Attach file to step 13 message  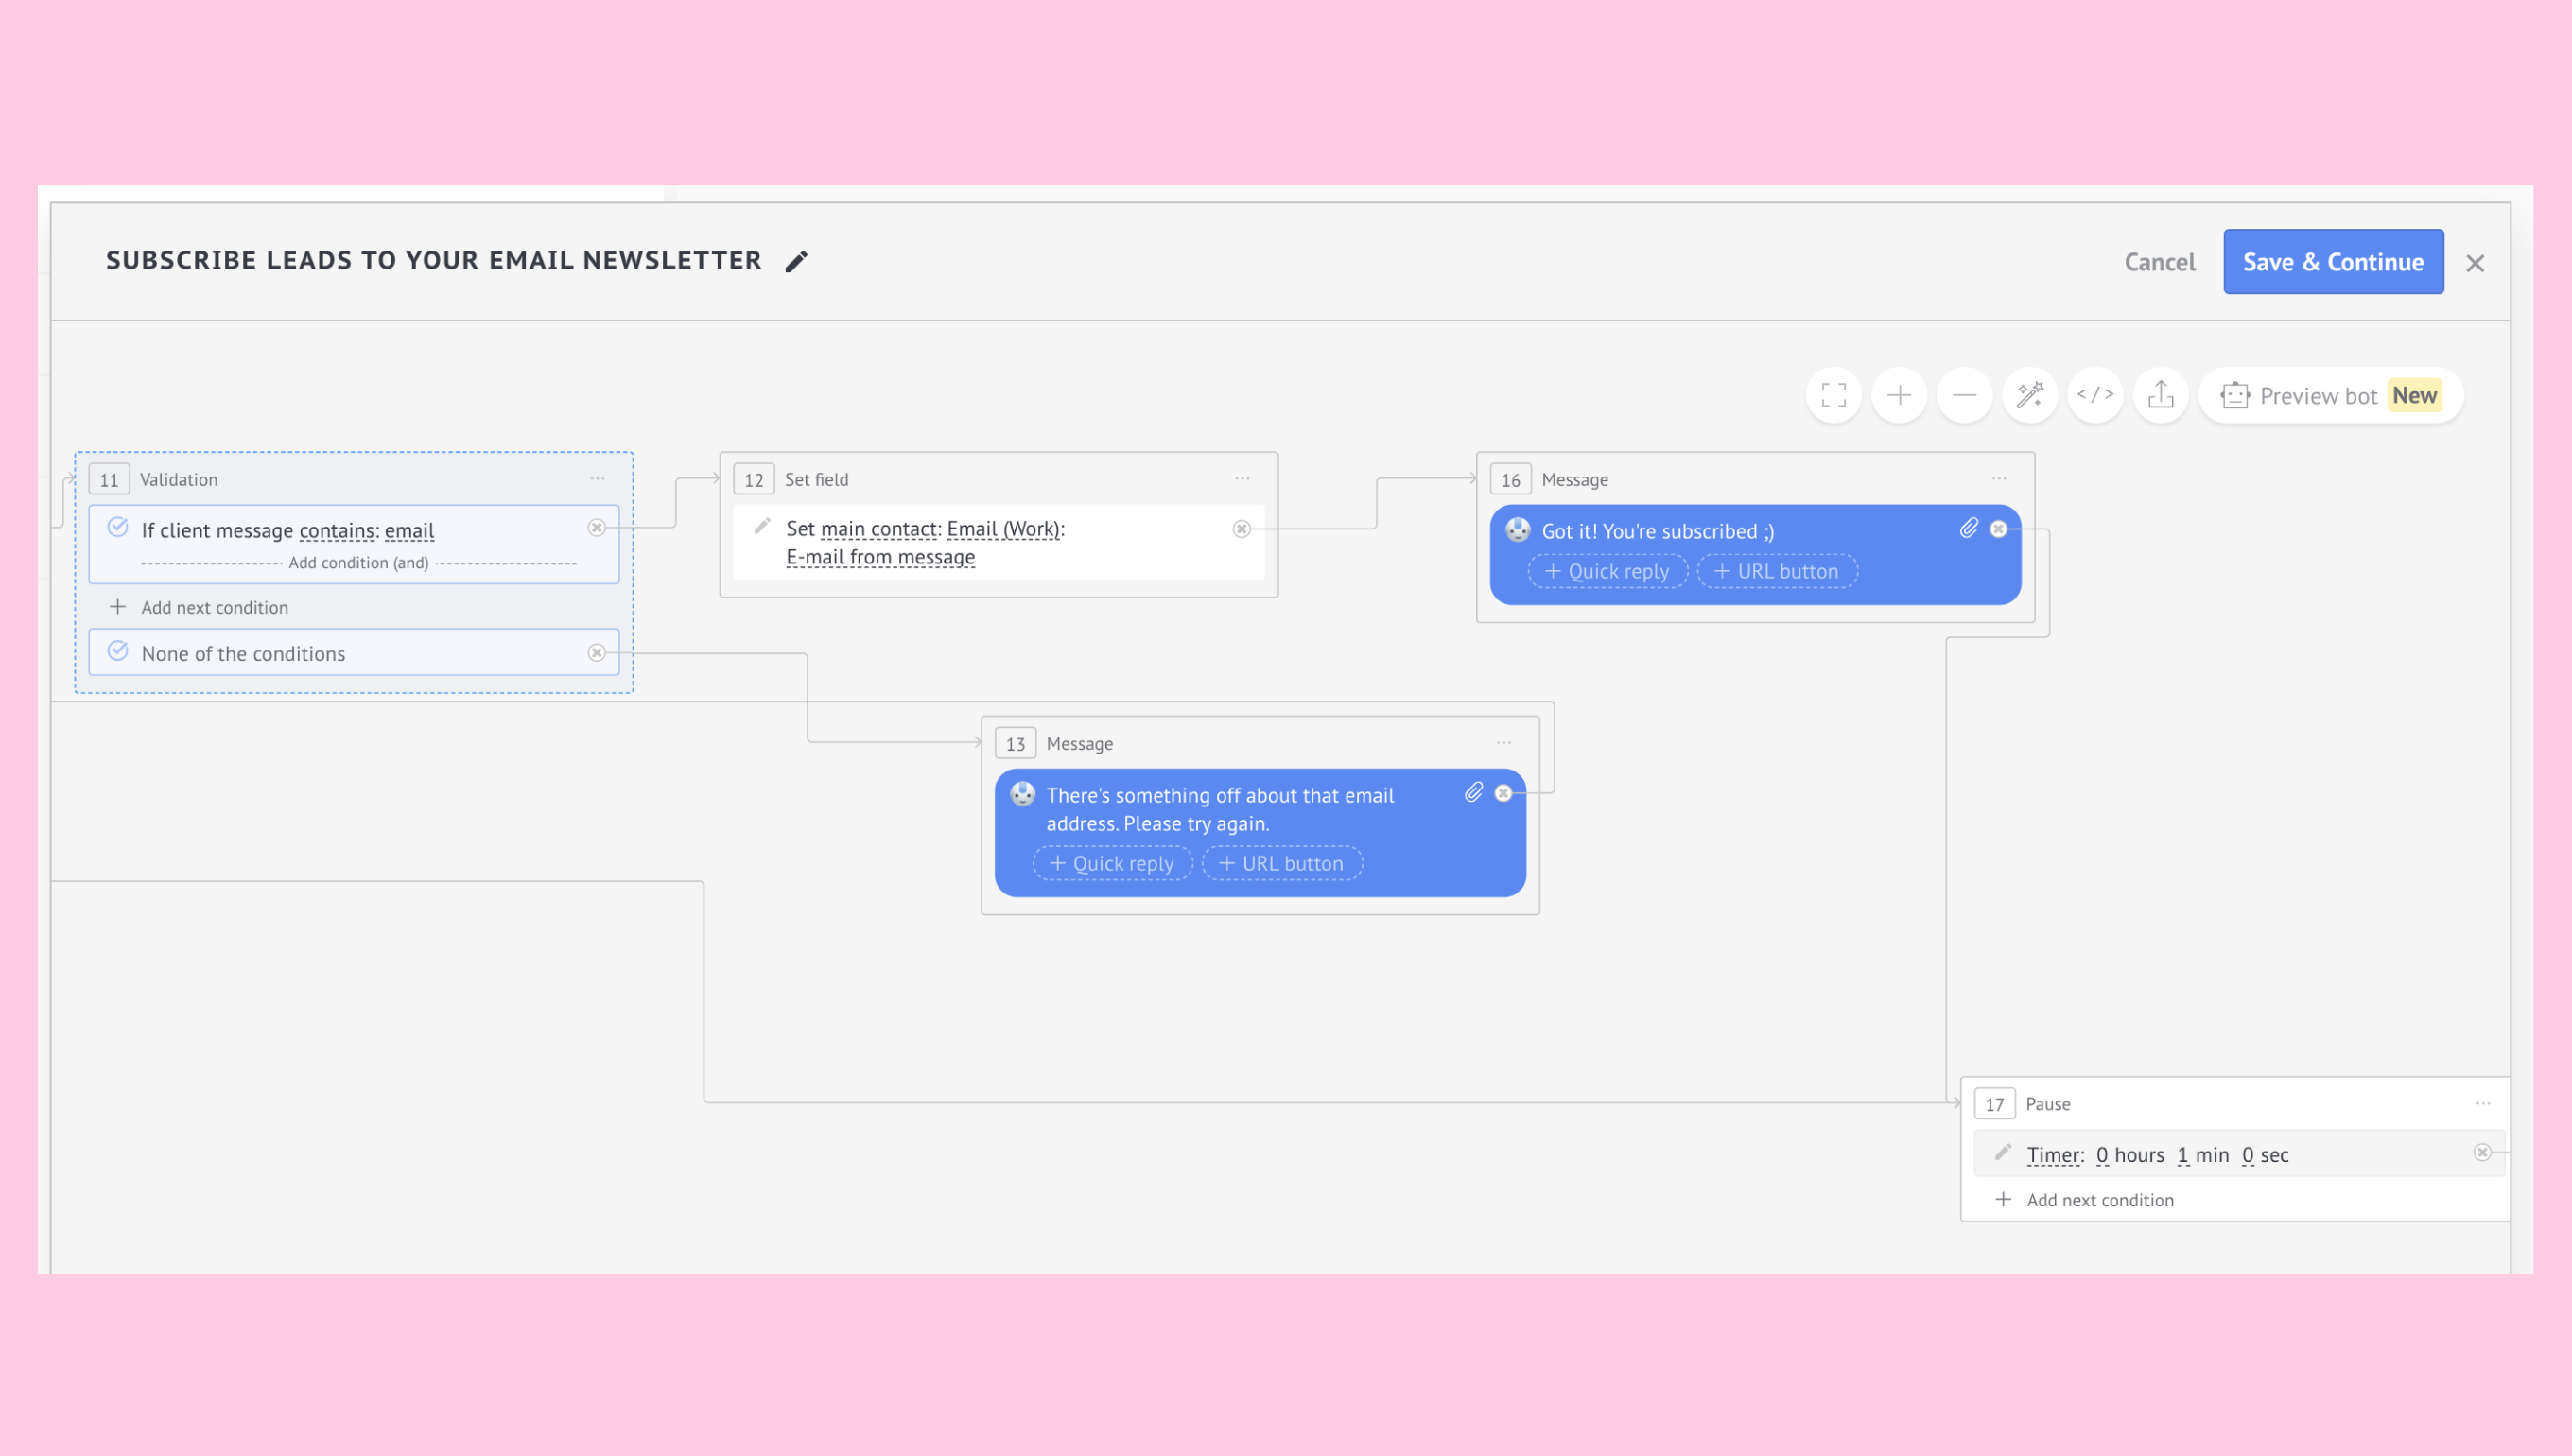pyautogui.click(x=1474, y=793)
